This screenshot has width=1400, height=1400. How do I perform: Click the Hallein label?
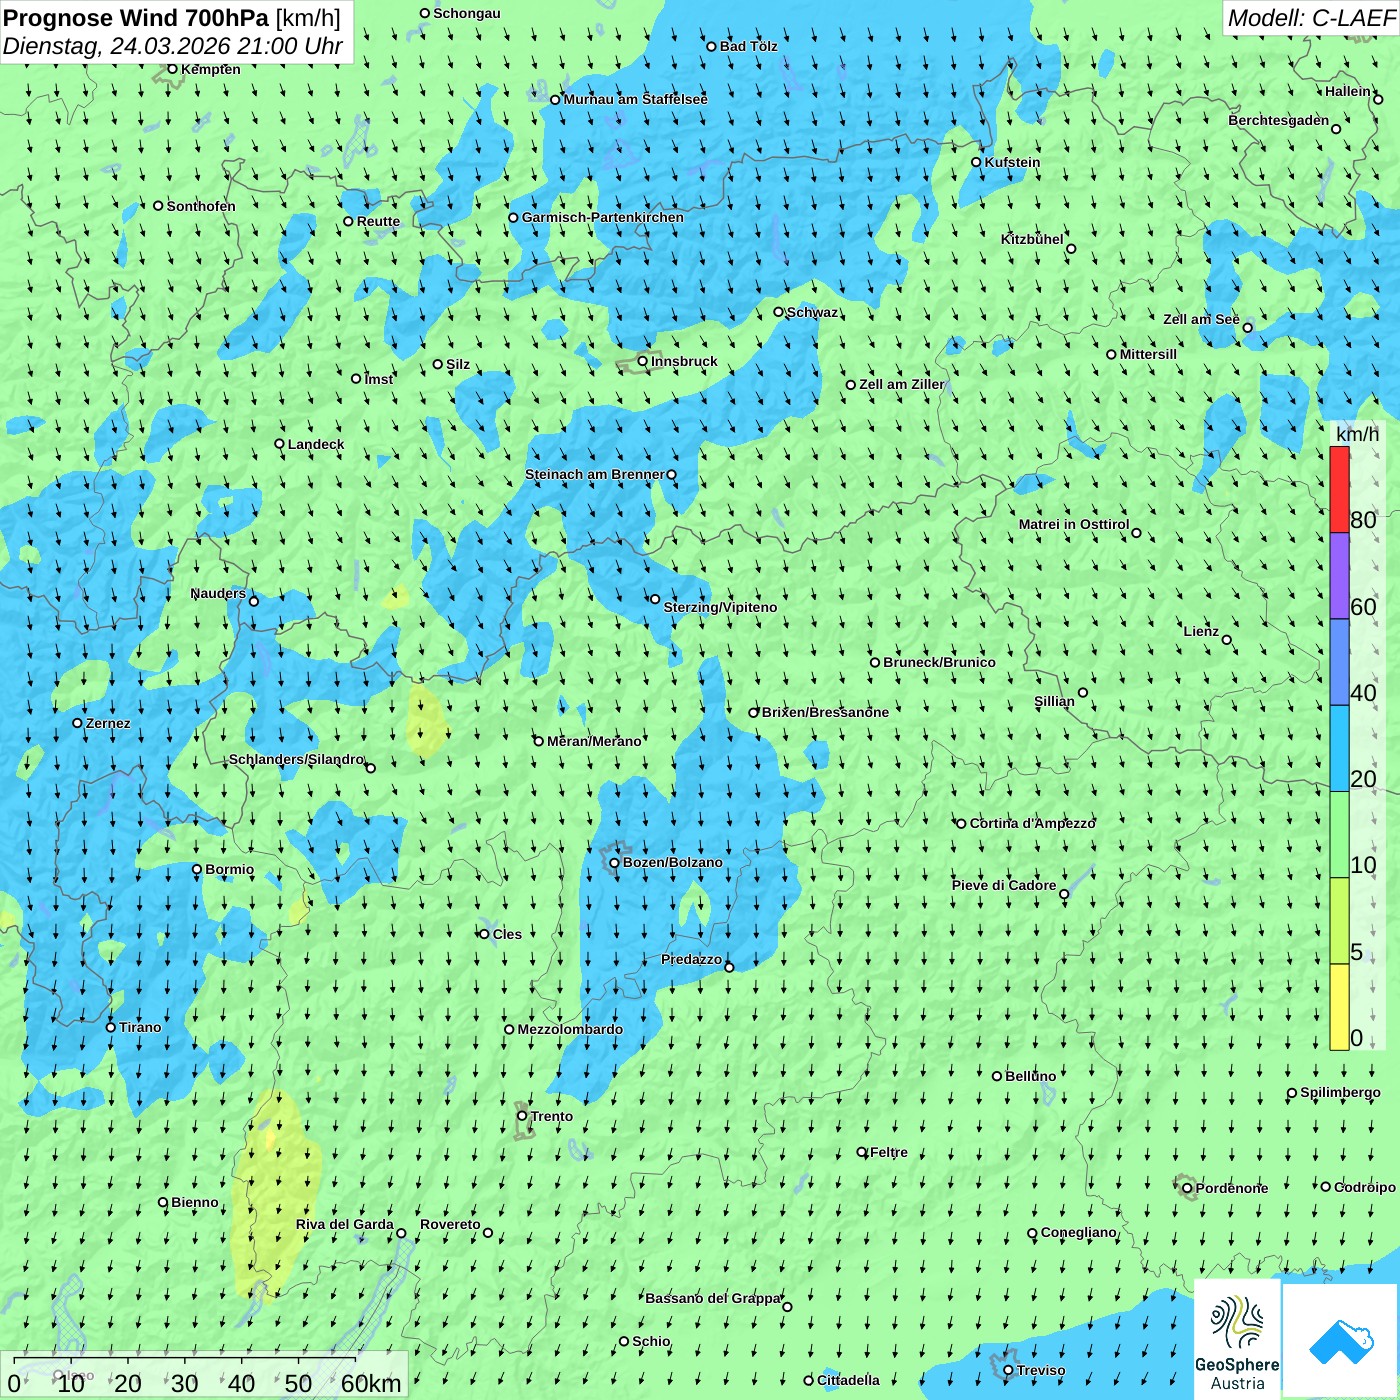[1348, 91]
